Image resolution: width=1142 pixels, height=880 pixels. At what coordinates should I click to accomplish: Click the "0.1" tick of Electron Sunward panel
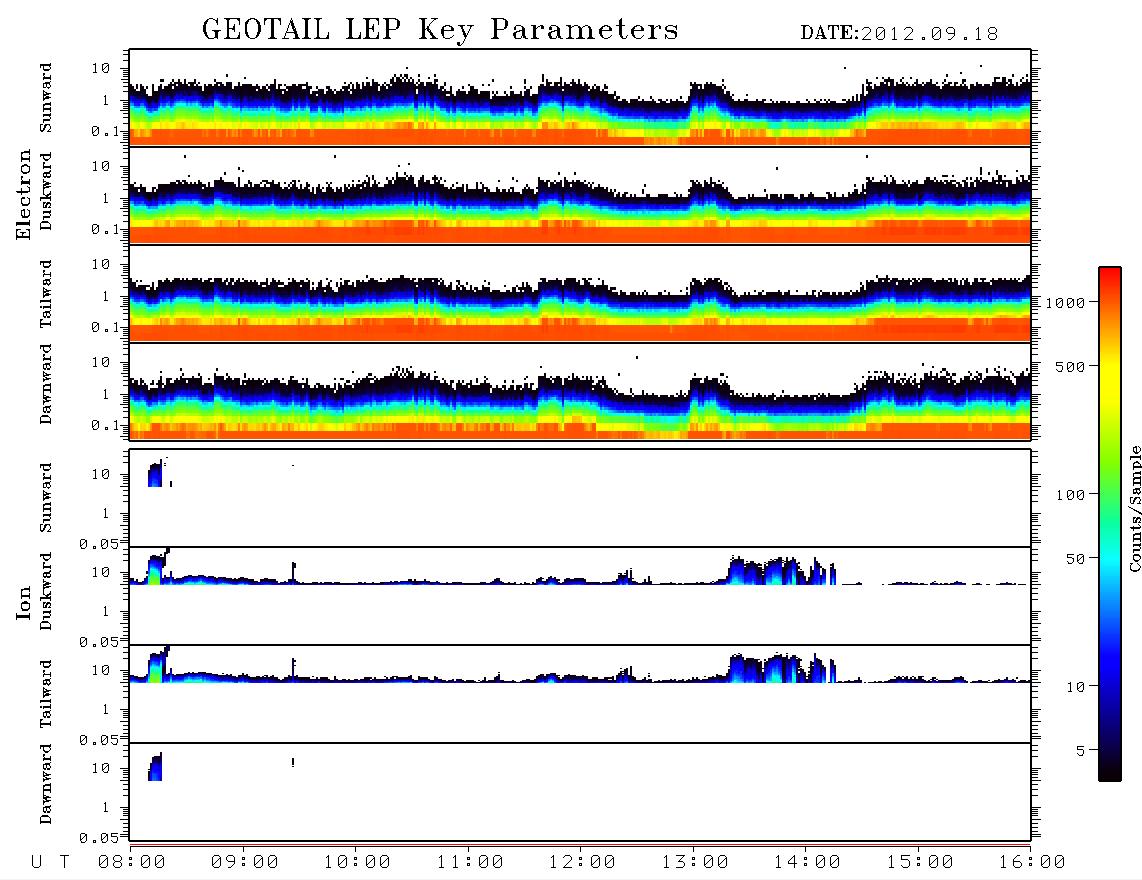coord(106,131)
